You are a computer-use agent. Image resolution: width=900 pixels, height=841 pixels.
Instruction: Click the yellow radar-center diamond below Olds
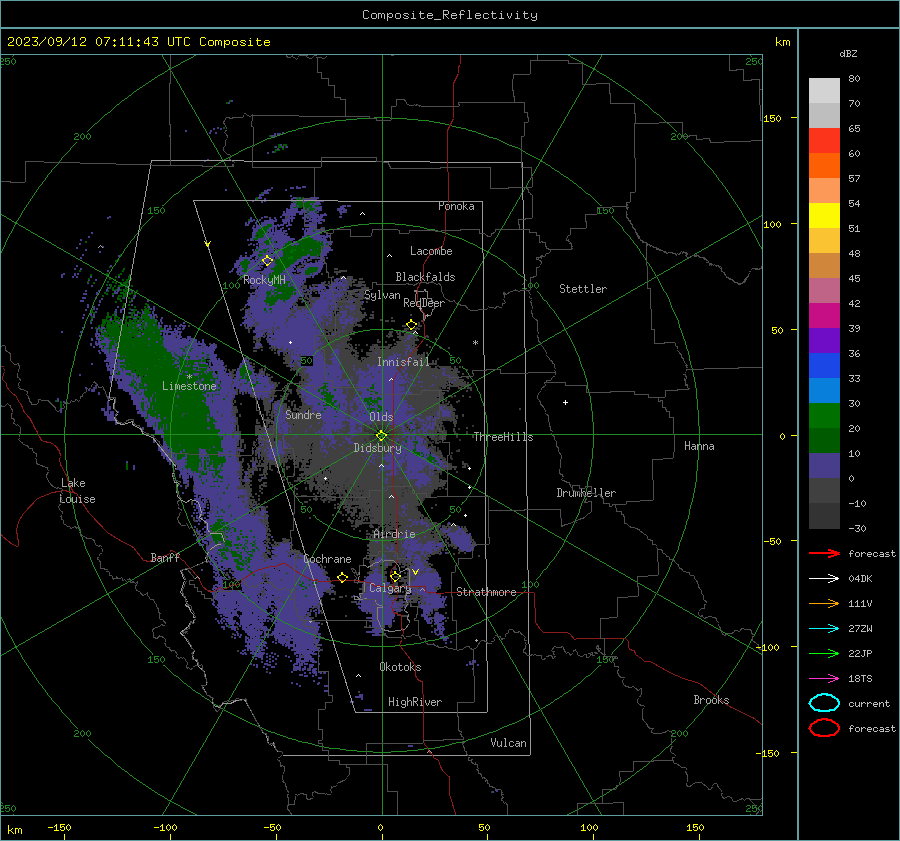382,436
